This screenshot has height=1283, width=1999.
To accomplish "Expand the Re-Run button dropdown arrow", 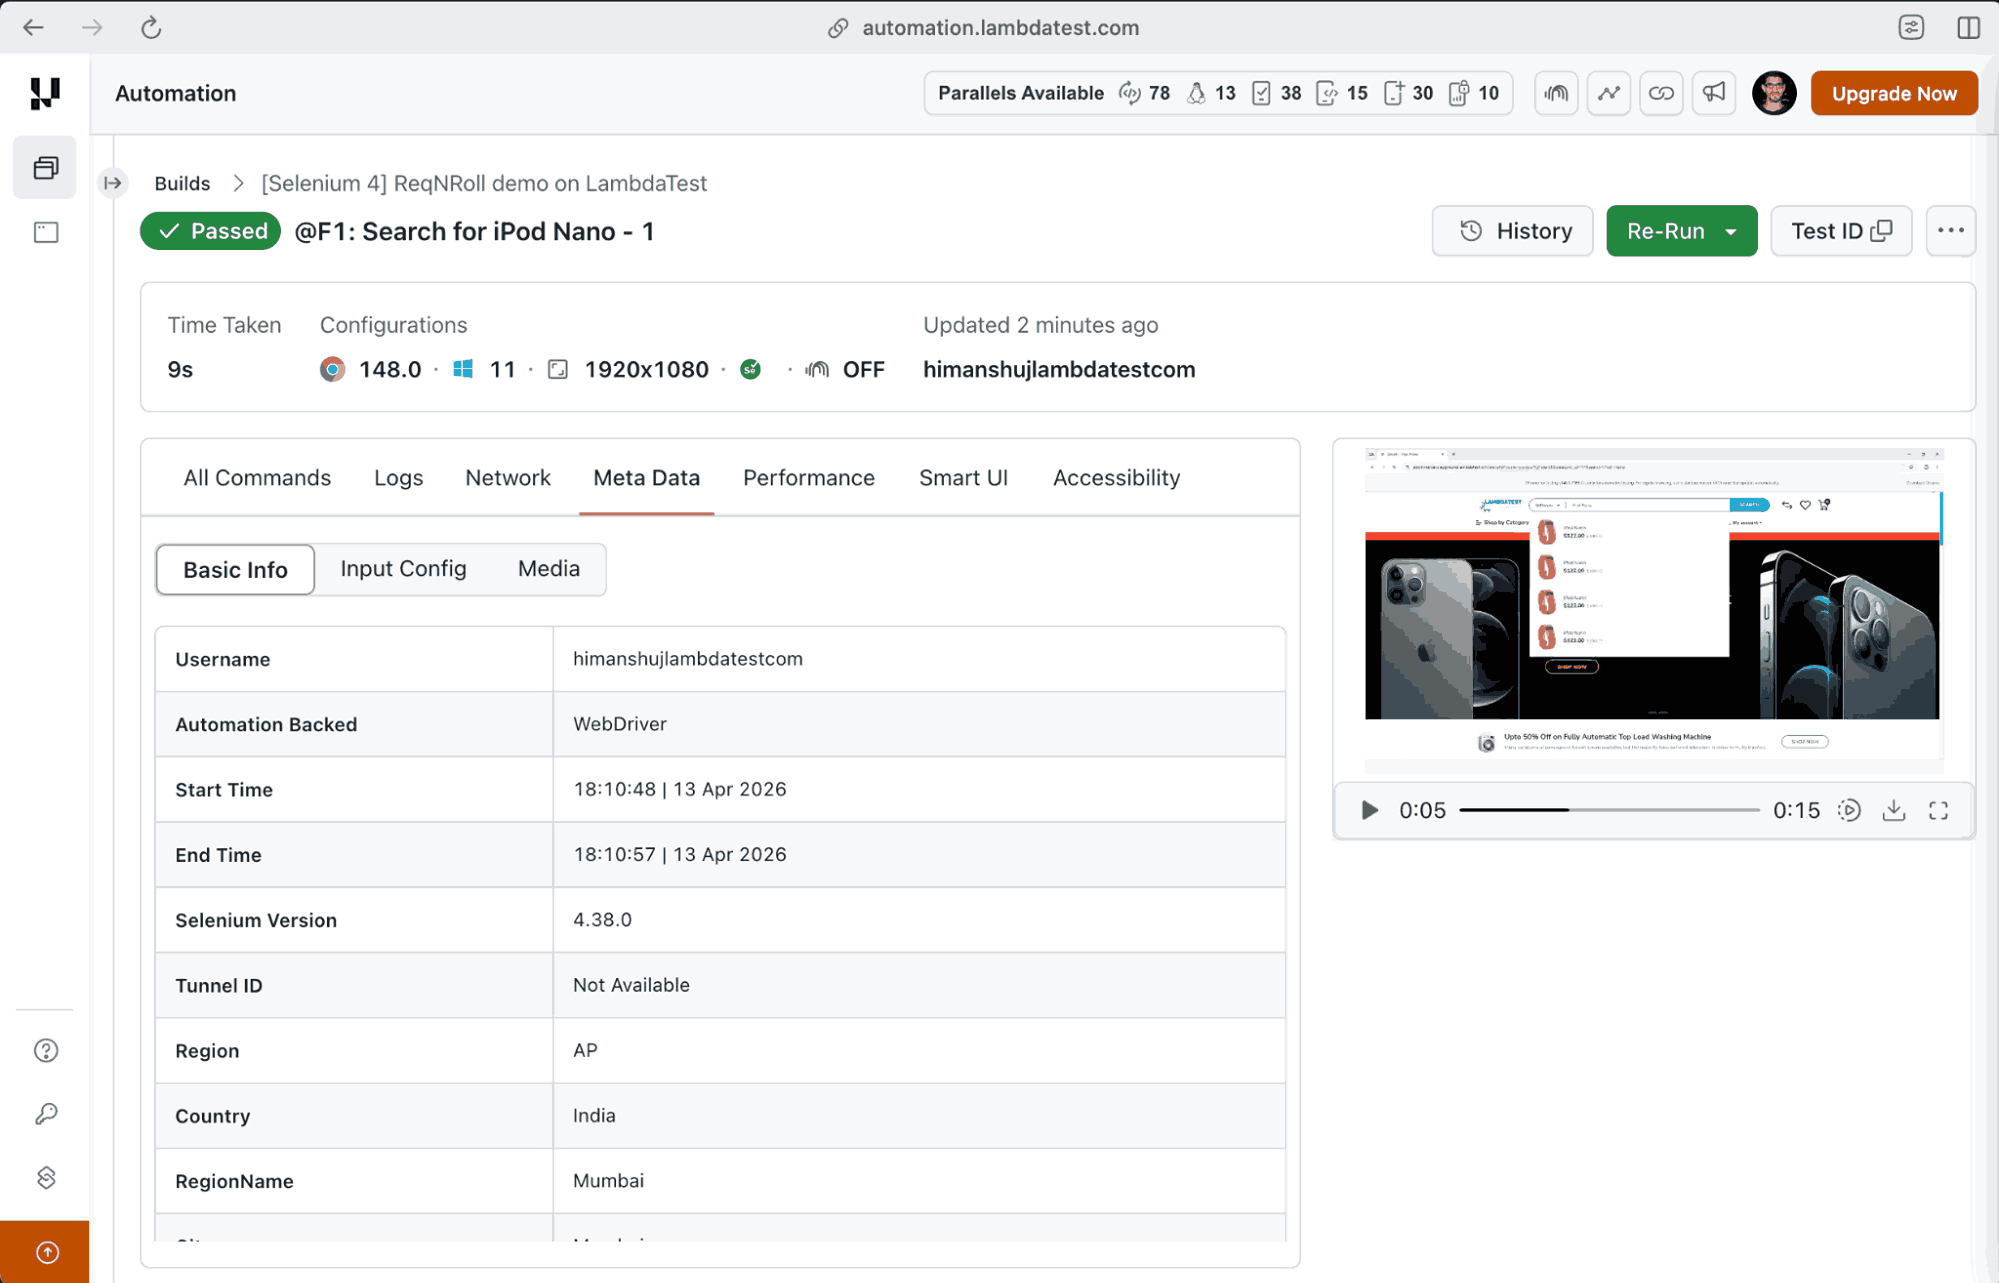I will [x=1731, y=231].
